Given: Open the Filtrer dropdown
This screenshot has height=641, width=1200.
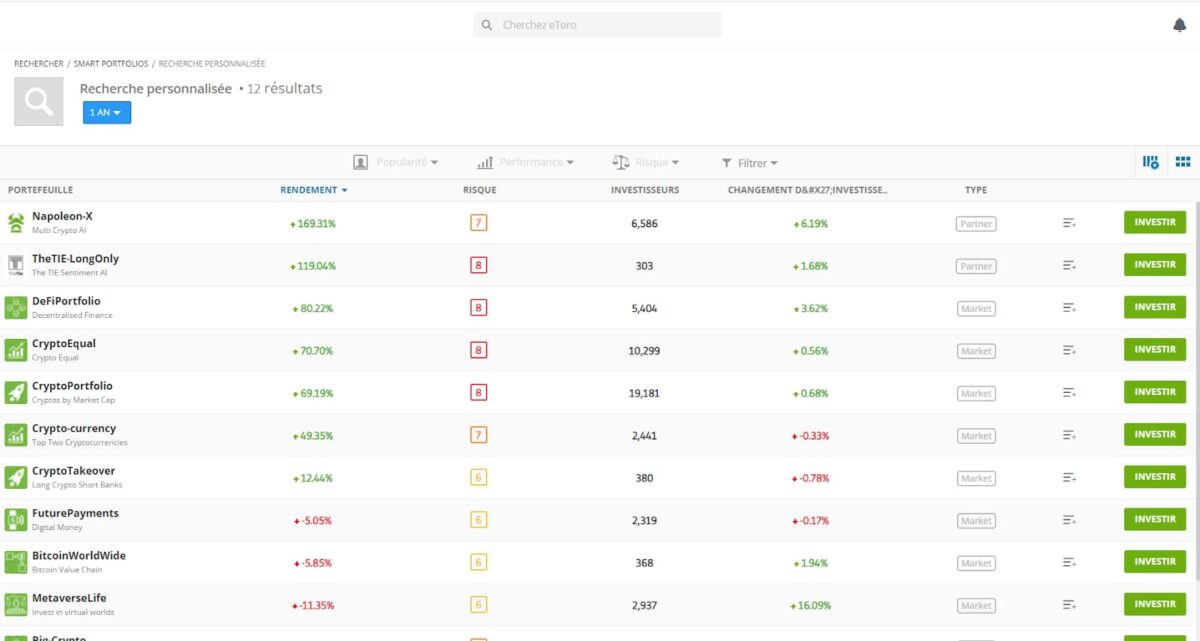Looking at the screenshot, I should coord(749,163).
